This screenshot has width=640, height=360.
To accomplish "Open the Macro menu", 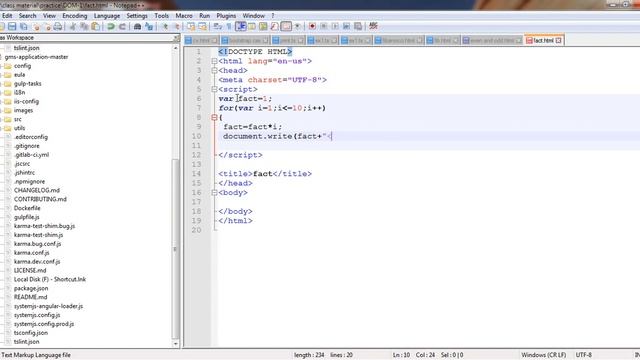I will [x=184, y=16].
